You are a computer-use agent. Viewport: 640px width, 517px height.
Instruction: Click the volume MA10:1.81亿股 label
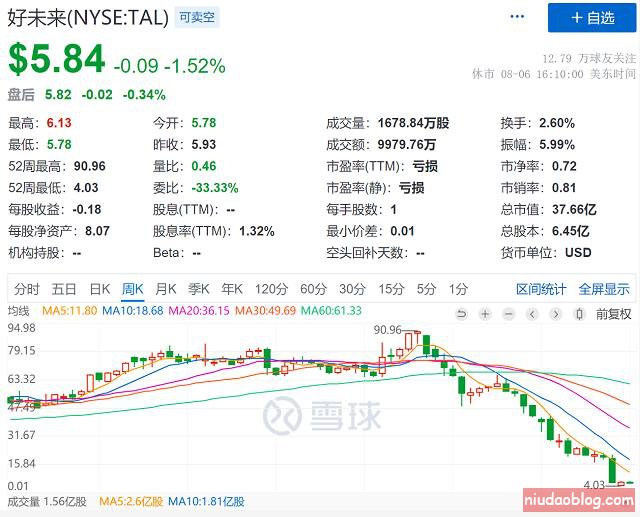pyautogui.click(x=206, y=501)
